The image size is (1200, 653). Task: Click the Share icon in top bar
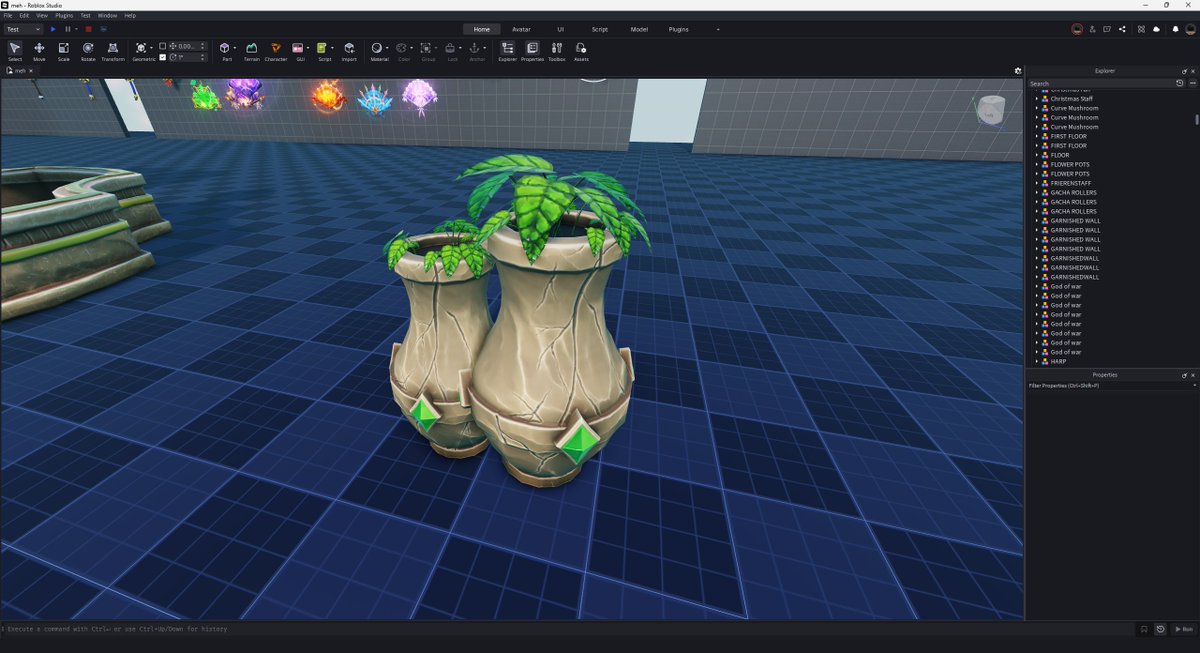pyautogui.click(x=1123, y=29)
